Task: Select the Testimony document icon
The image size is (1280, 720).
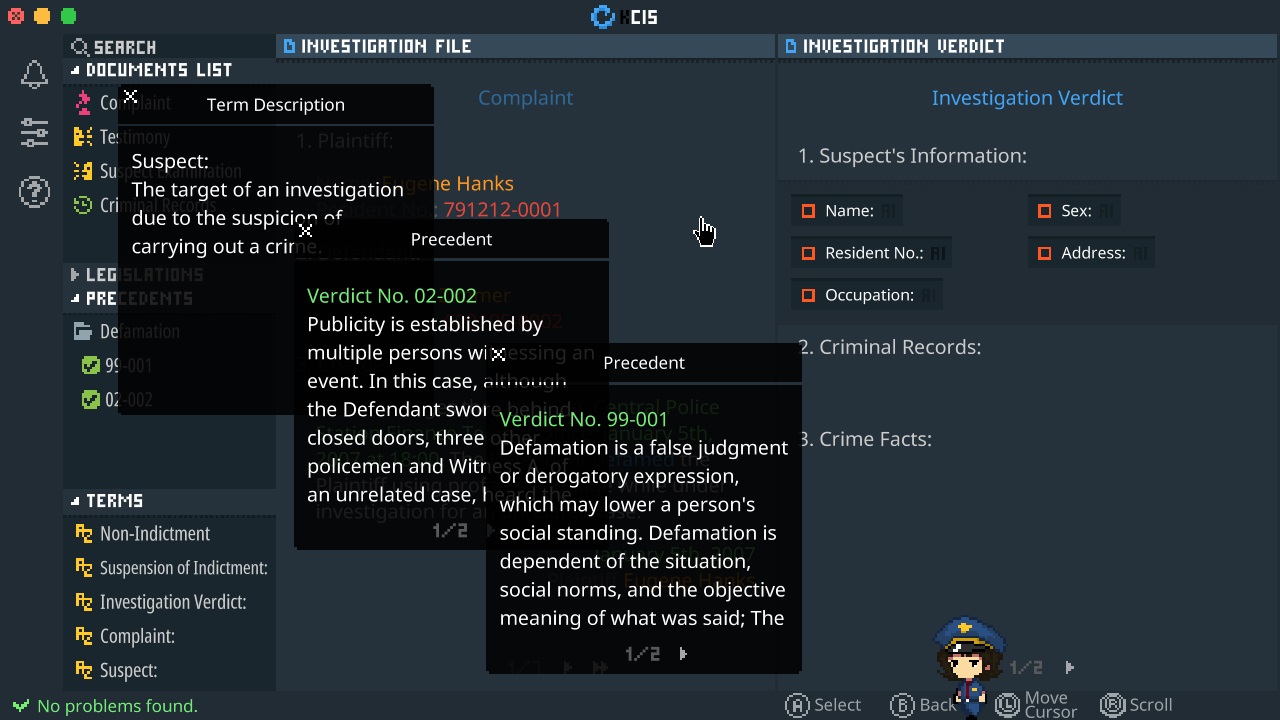Action: [x=84, y=137]
